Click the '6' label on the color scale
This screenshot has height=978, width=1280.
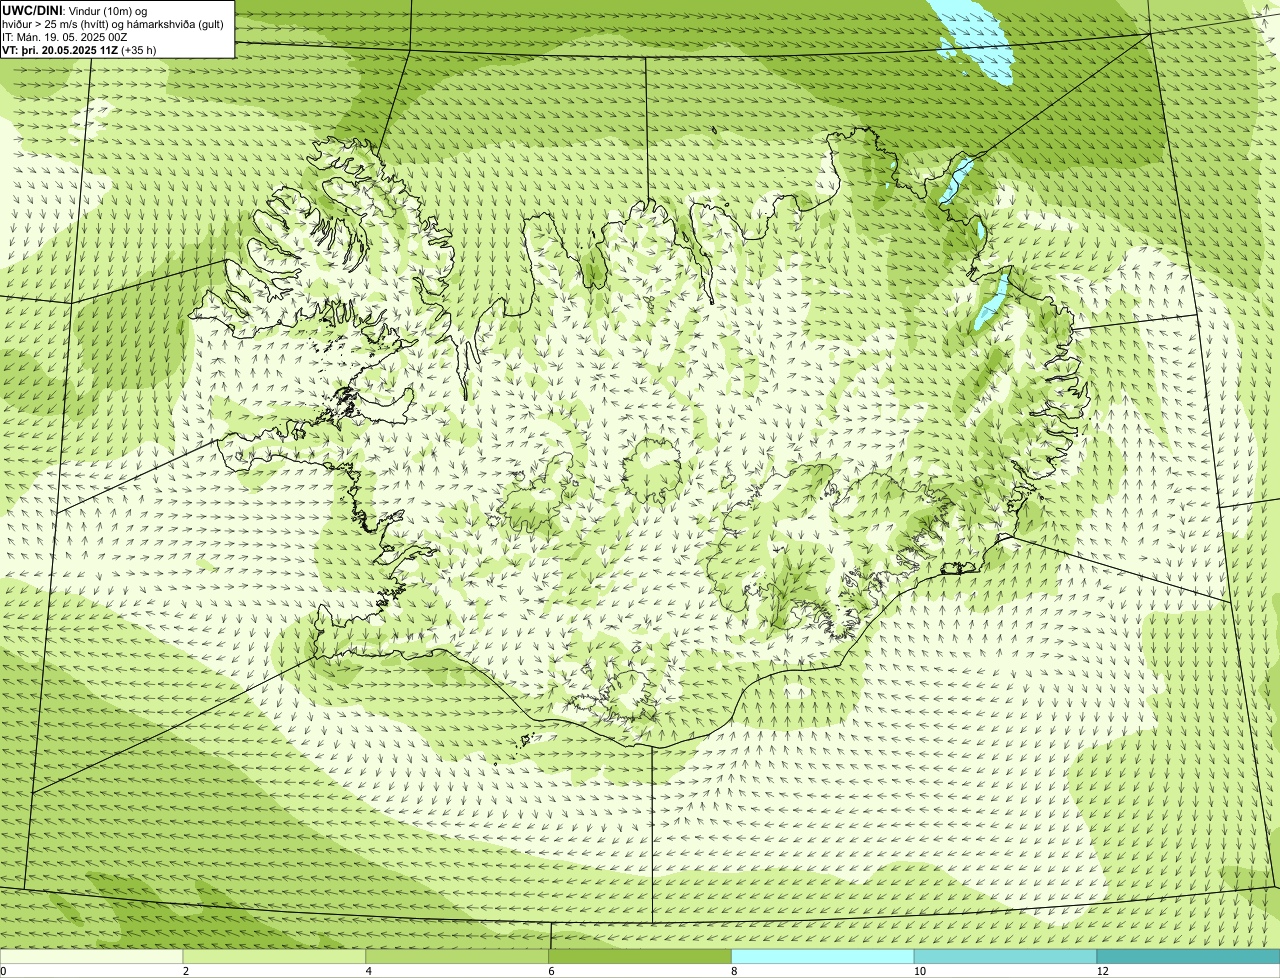(552, 971)
